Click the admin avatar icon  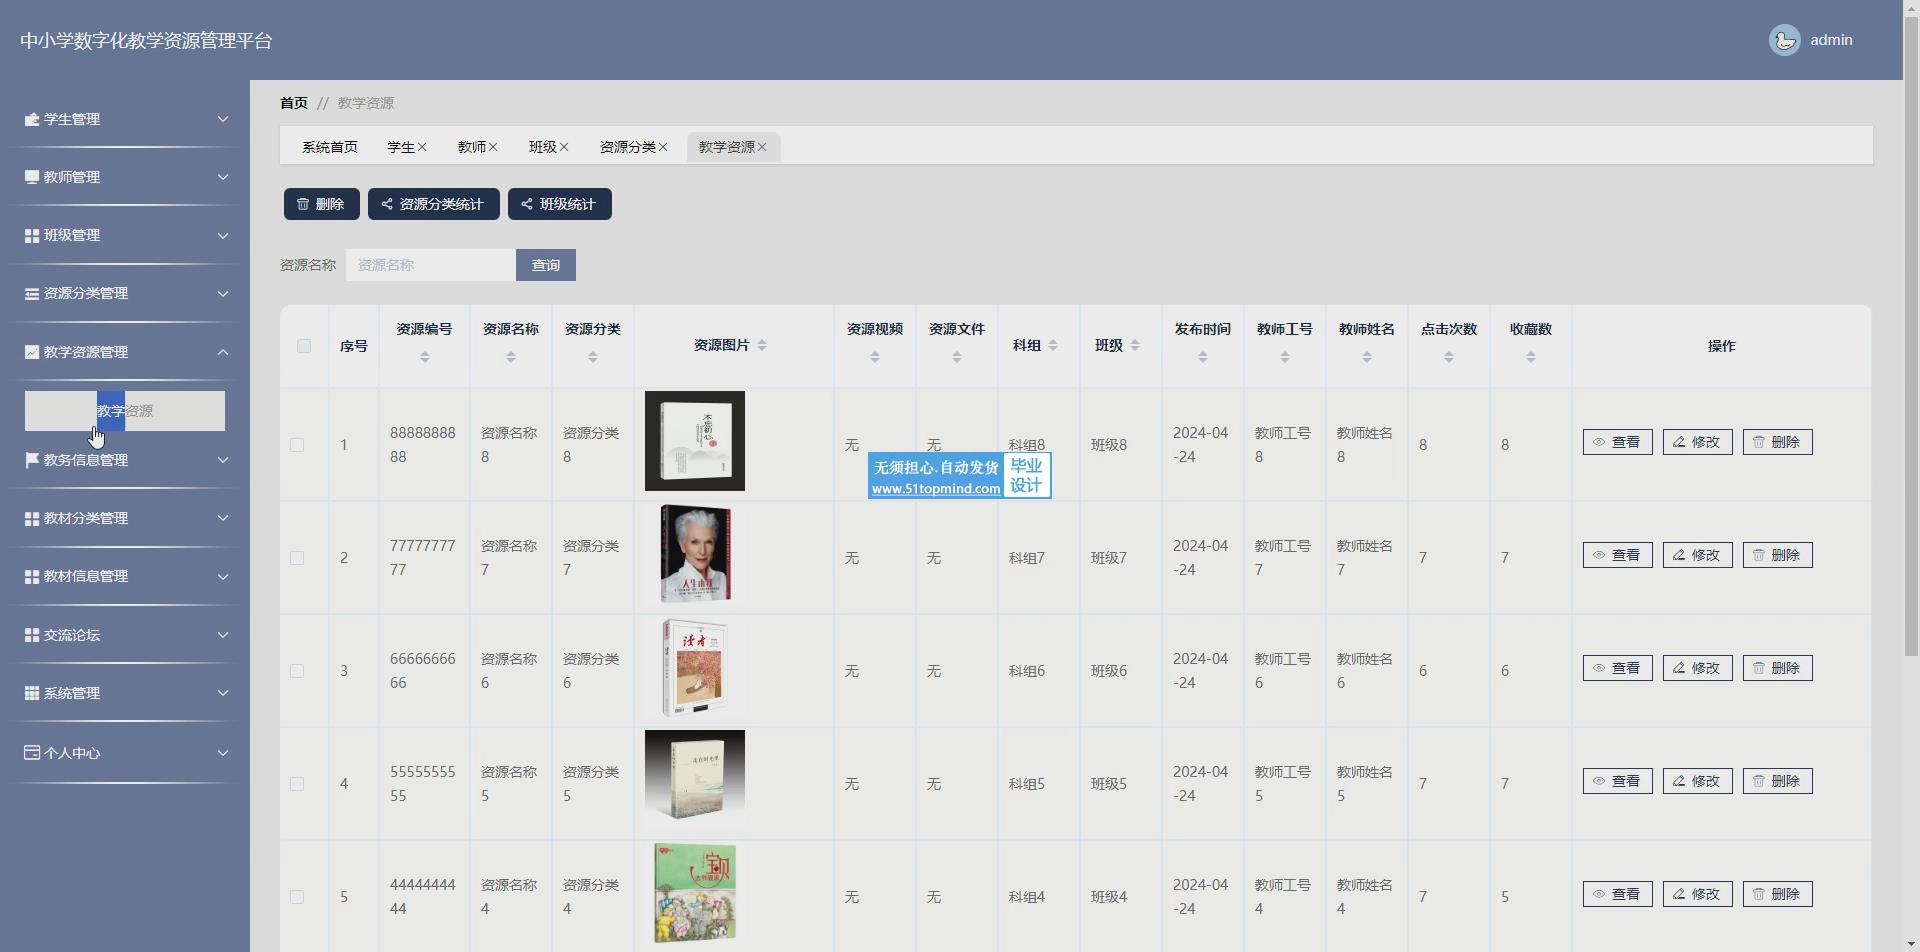pos(1785,40)
